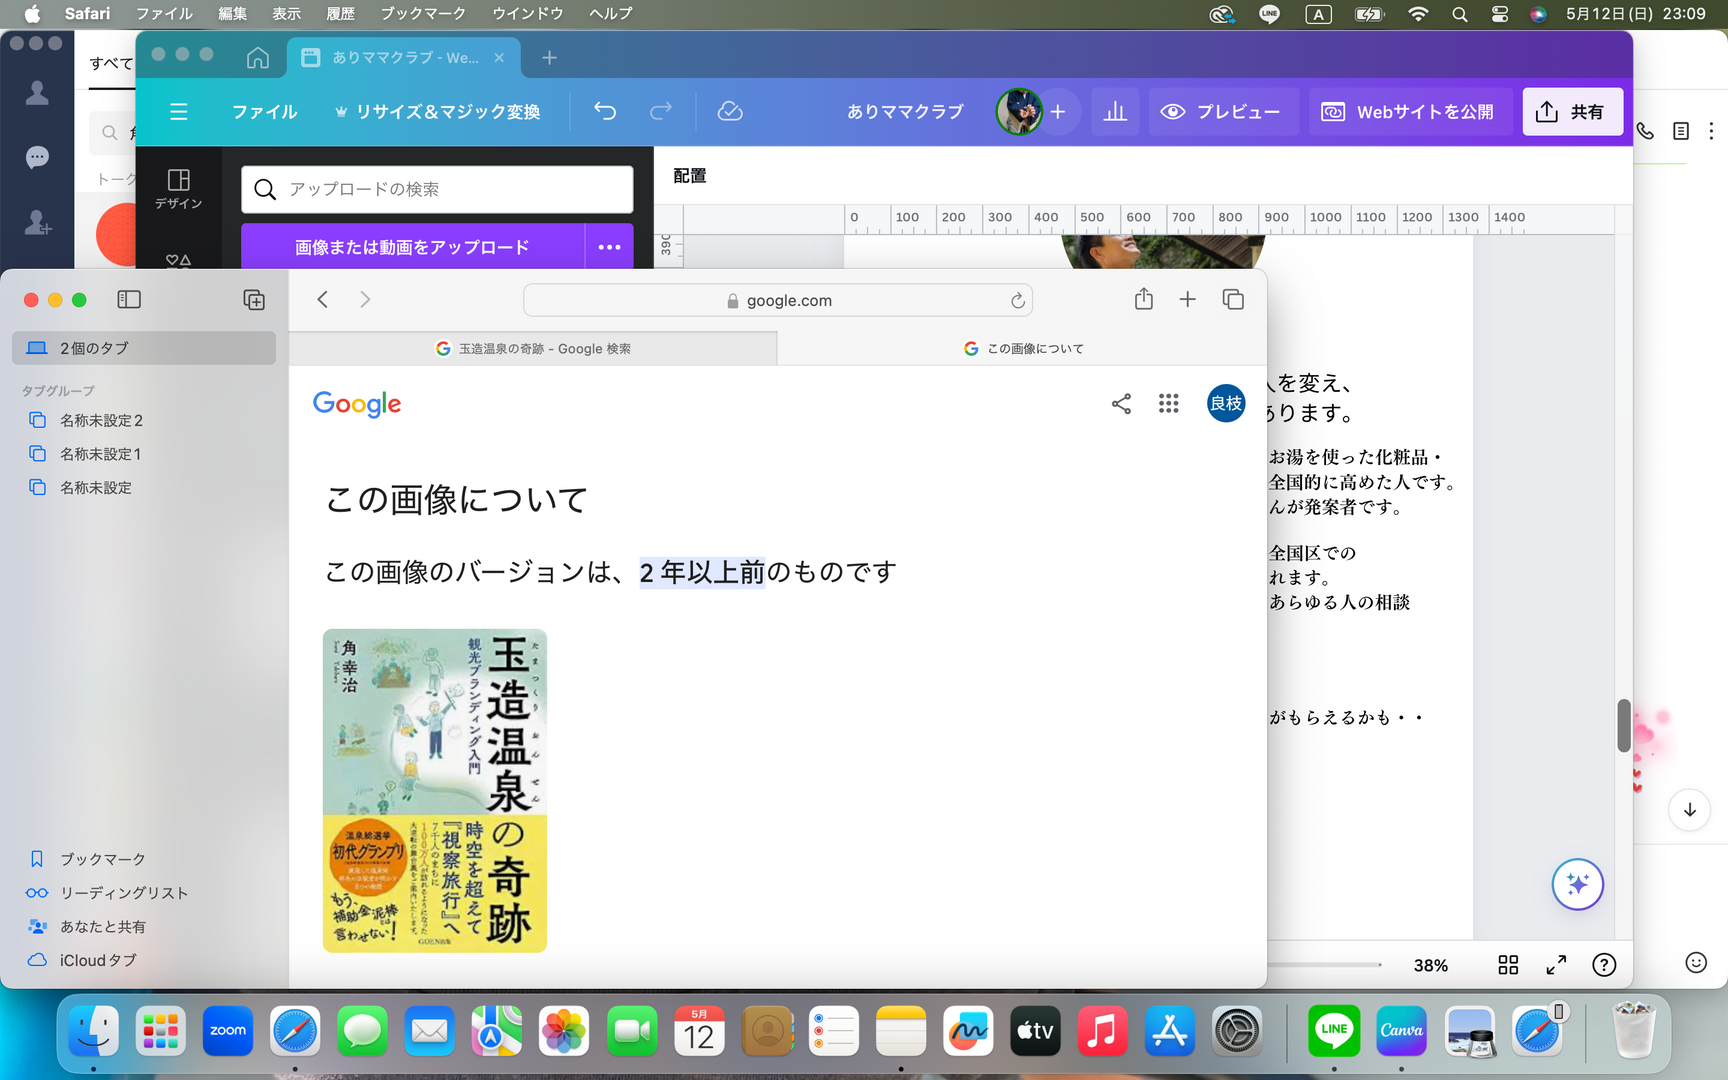This screenshot has height=1080, width=1728.
Task: Open ウインドウ menu in menu bar
Action: point(528,14)
